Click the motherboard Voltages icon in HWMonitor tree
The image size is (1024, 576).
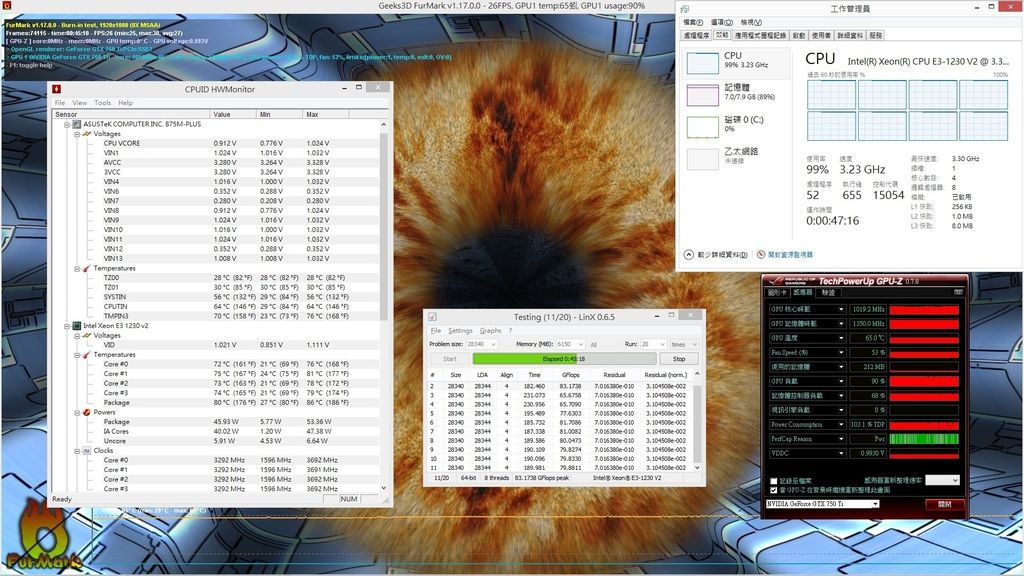tap(87, 134)
